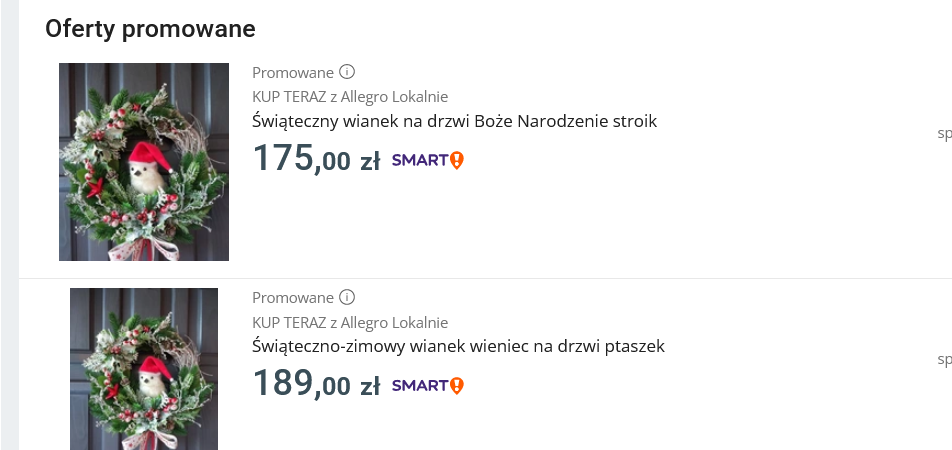This screenshot has width=952, height=450.
Task: Open thumbnail of Świąteczny wianek na drzwi offer
Action: [x=144, y=162]
